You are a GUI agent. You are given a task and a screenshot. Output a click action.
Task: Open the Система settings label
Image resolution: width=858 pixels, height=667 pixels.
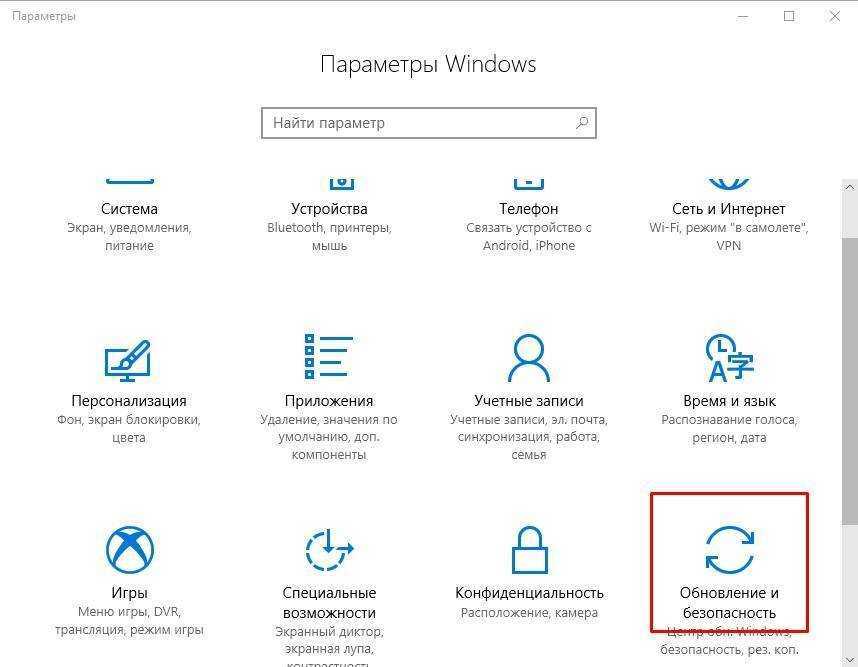129,208
